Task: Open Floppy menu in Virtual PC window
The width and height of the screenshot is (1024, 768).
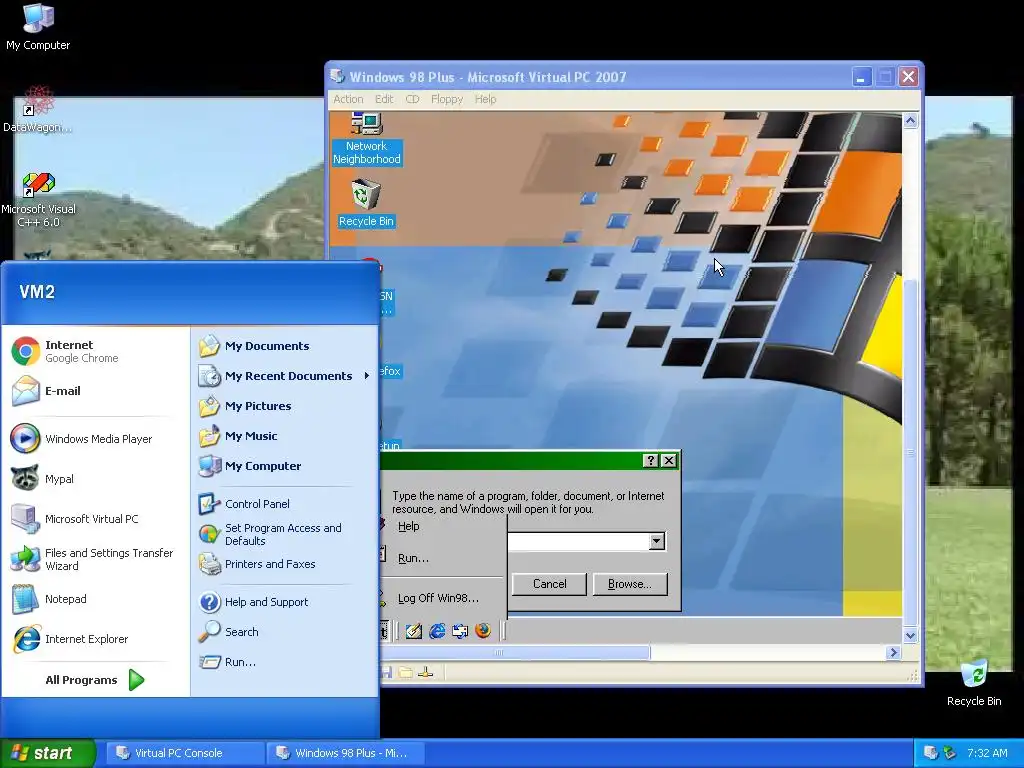Action: click(x=447, y=99)
